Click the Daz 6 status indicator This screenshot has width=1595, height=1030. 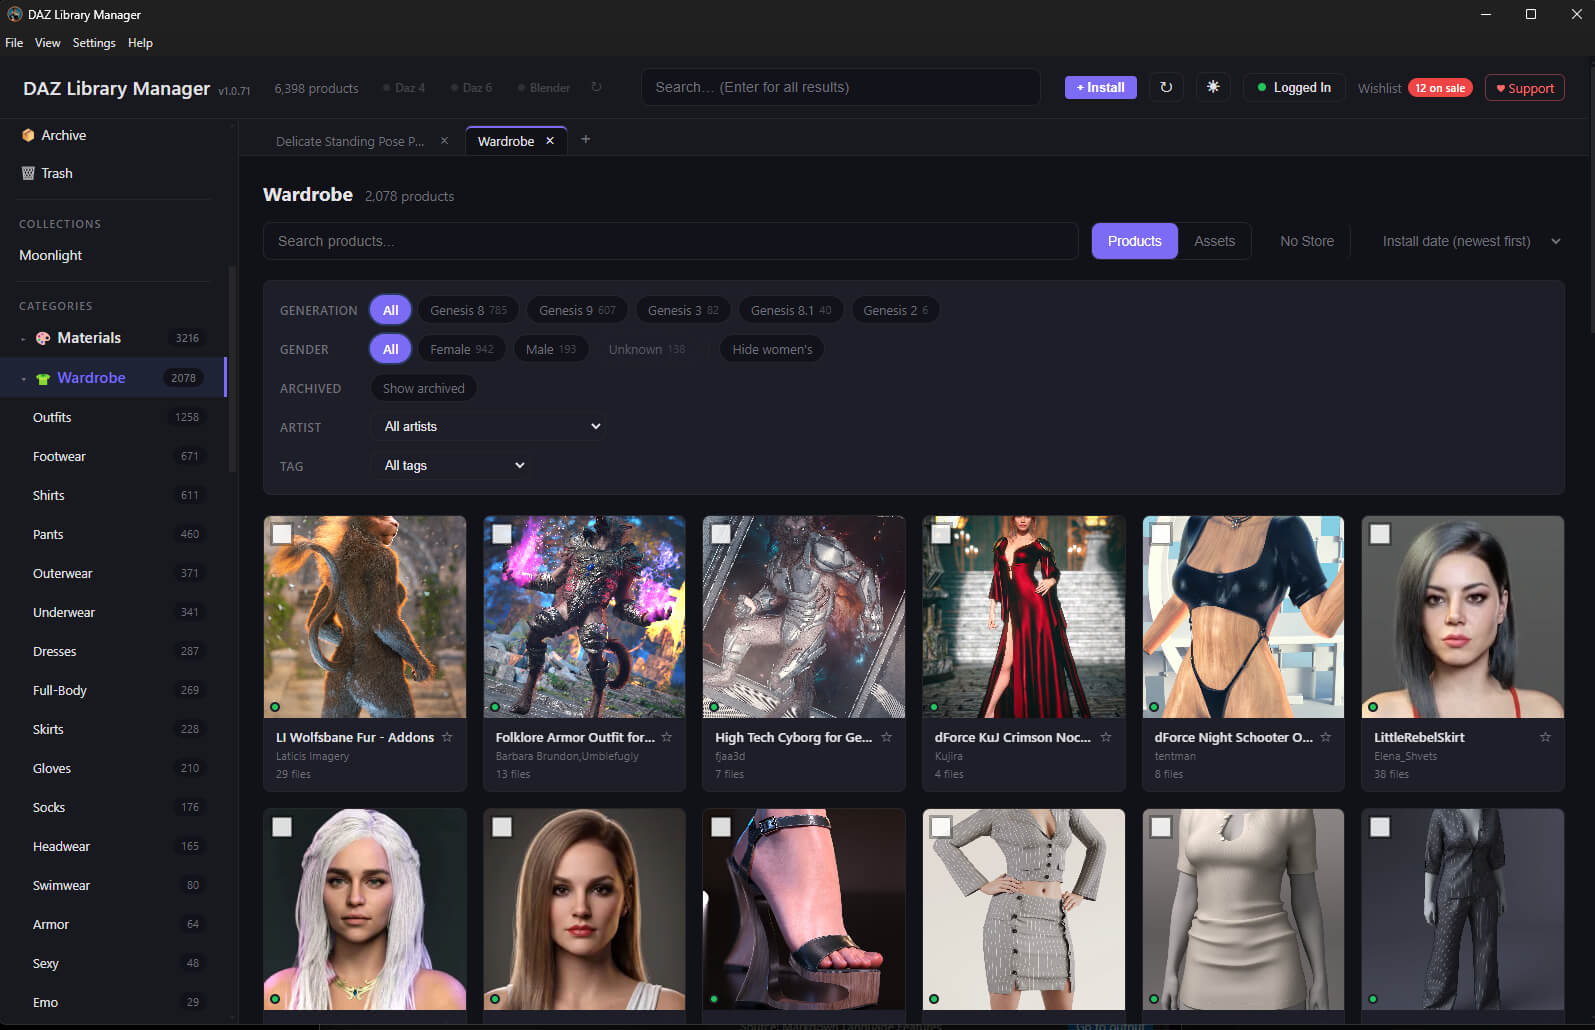pyautogui.click(x=472, y=88)
